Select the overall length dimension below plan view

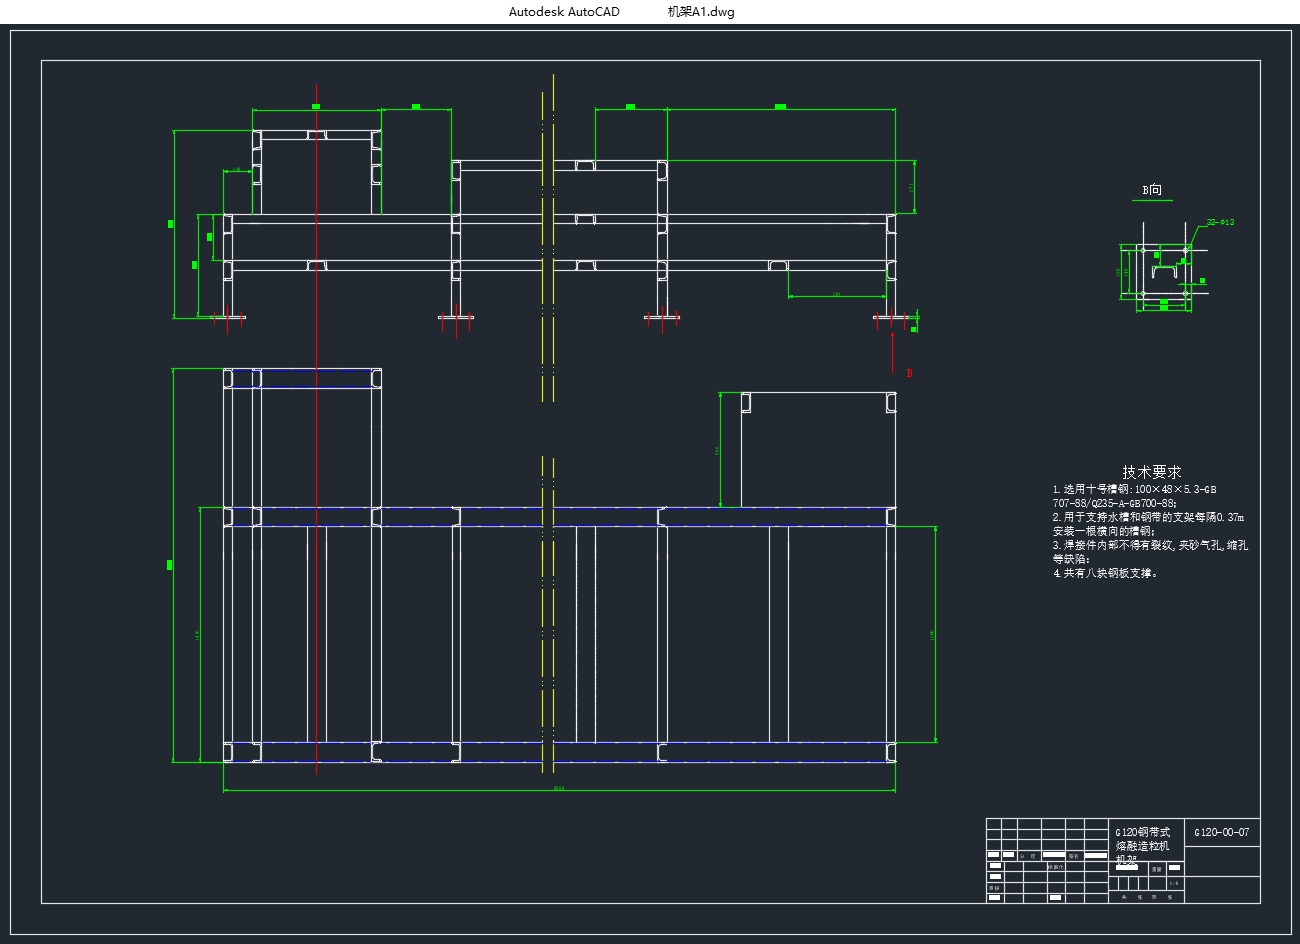(558, 790)
